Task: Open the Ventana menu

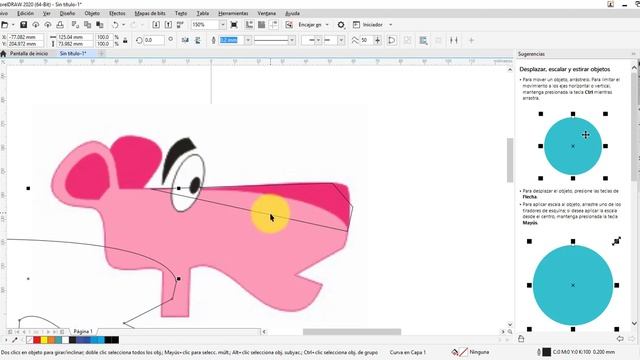Action: click(267, 13)
